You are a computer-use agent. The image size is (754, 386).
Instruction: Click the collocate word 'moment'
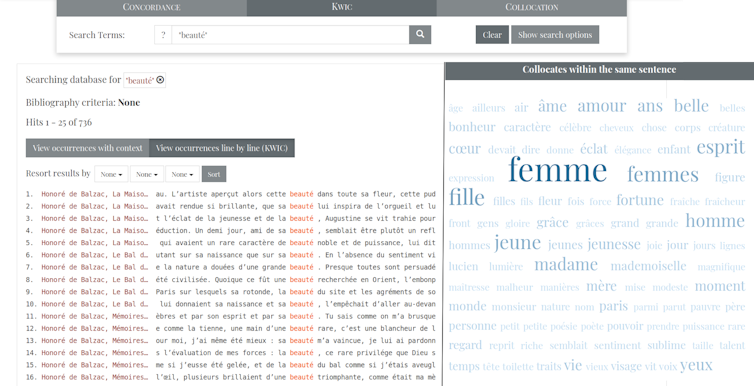point(720,286)
